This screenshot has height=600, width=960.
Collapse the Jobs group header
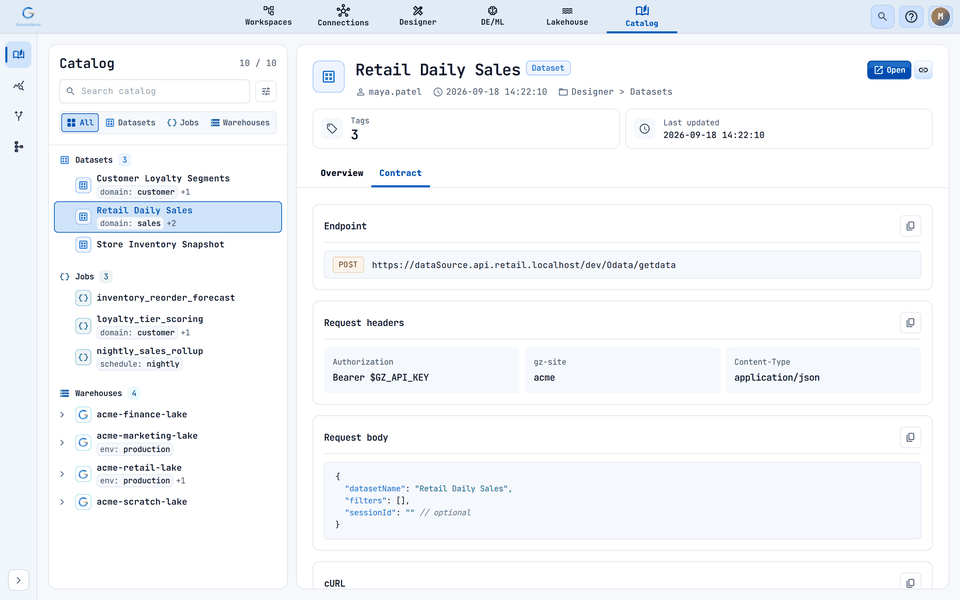[85, 277]
